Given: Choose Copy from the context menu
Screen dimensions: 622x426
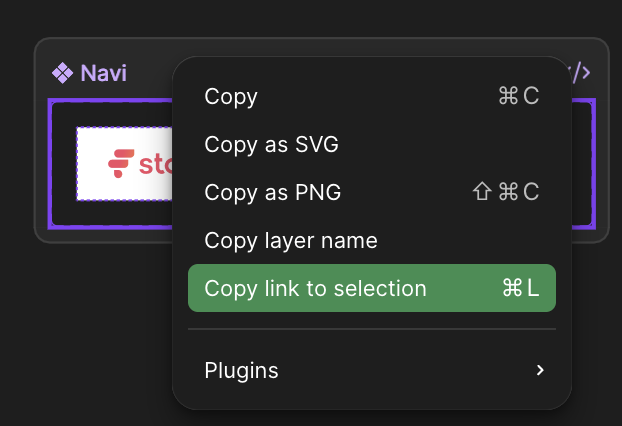Looking at the screenshot, I should [231, 97].
